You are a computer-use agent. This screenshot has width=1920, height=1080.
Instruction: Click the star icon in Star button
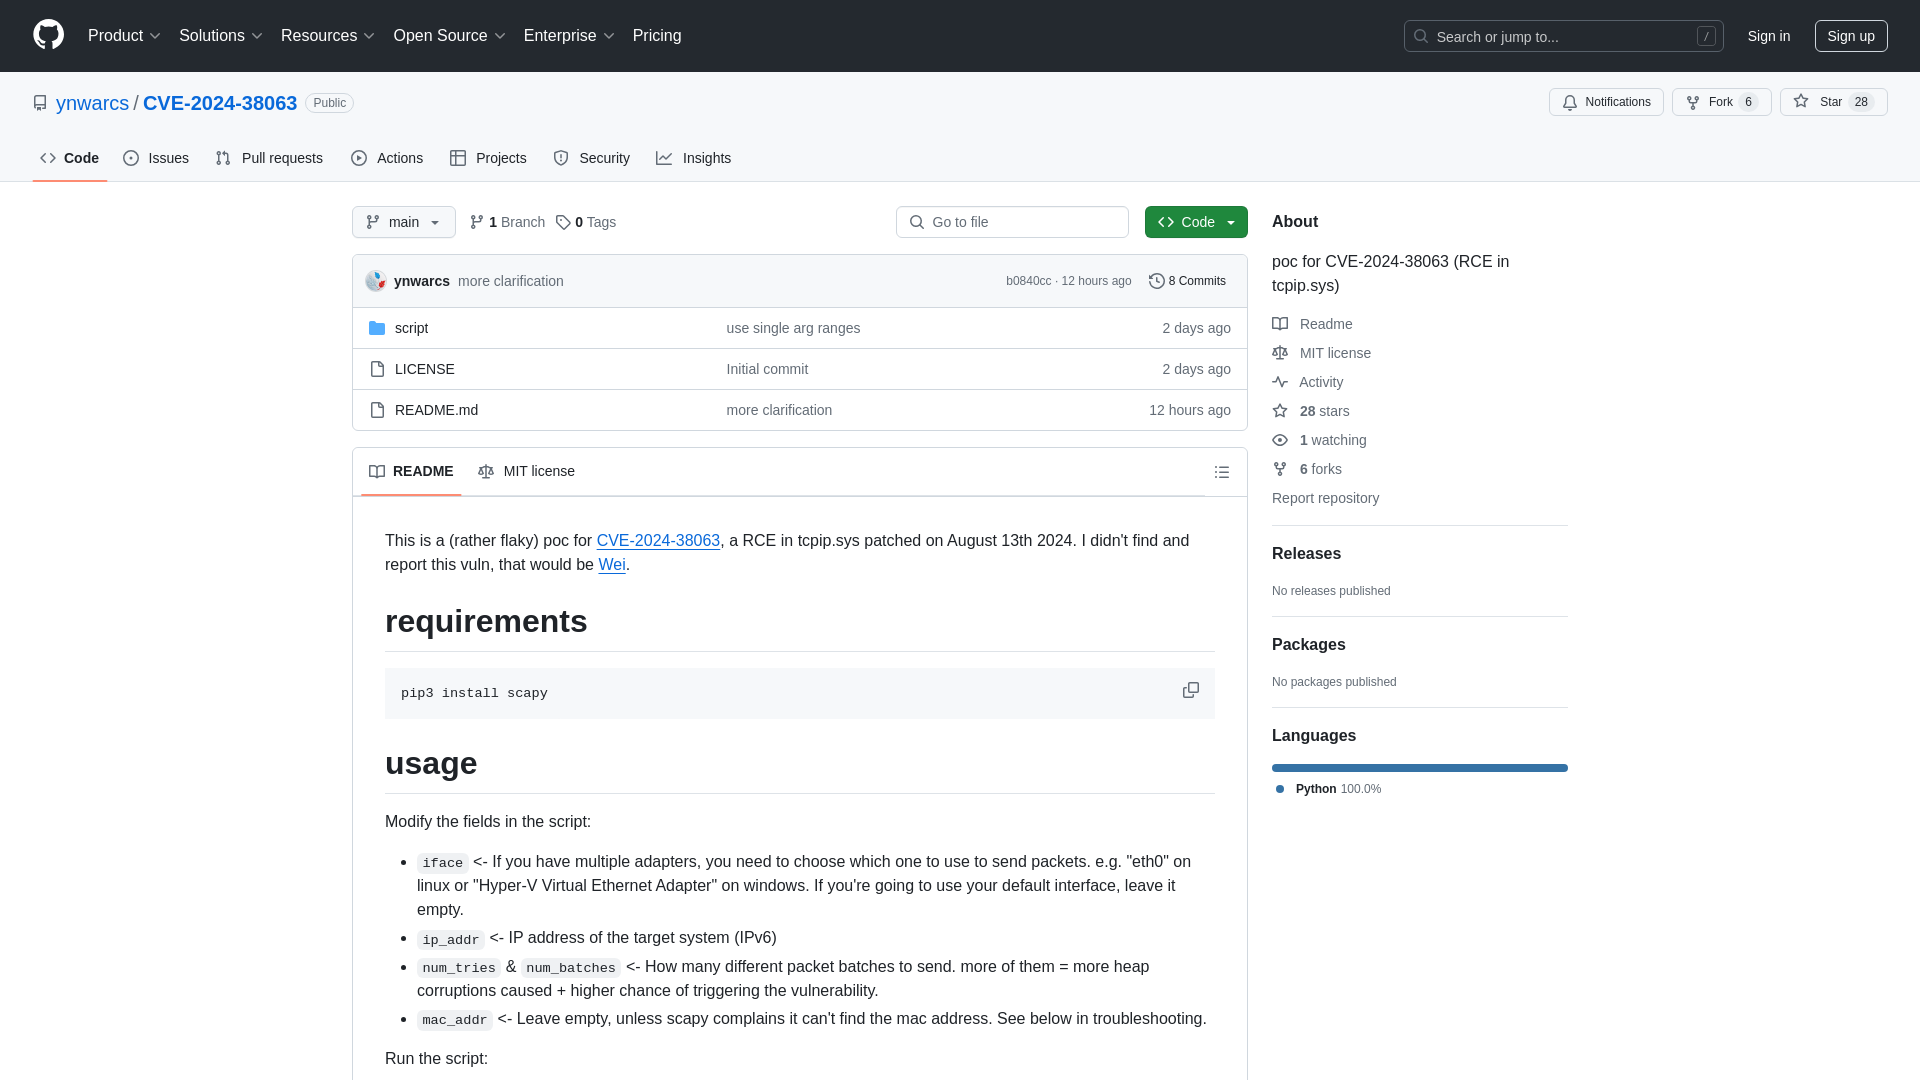tap(1801, 102)
